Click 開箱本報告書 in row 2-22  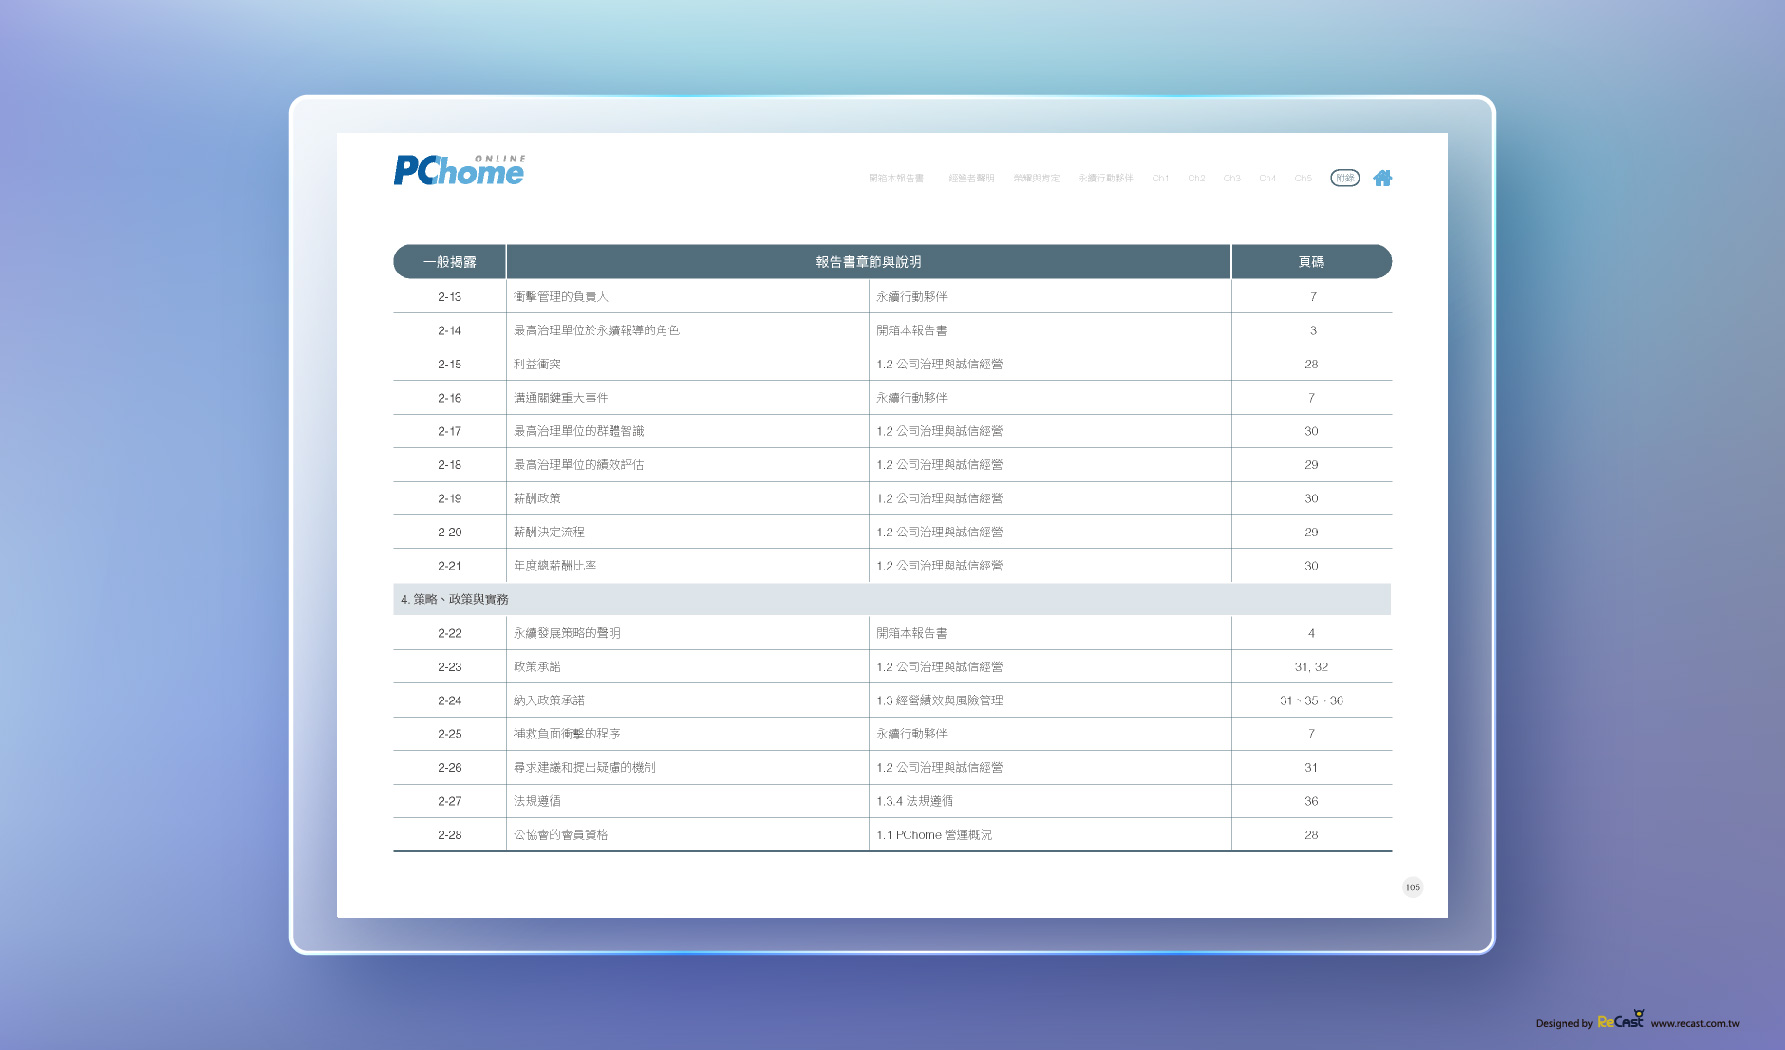(x=912, y=633)
